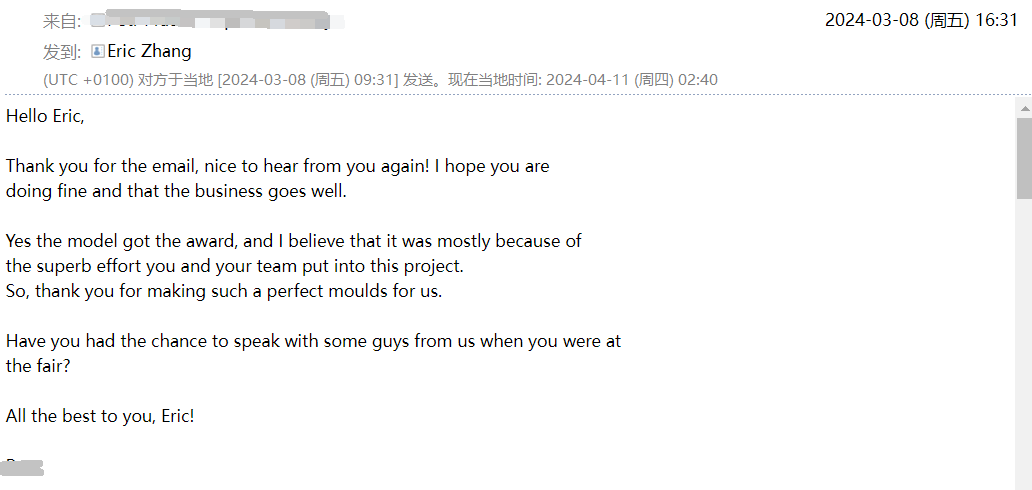The width and height of the screenshot is (1032, 490).
Task: Click the empty scrollbar track below the thumb
Action: 1024,342
